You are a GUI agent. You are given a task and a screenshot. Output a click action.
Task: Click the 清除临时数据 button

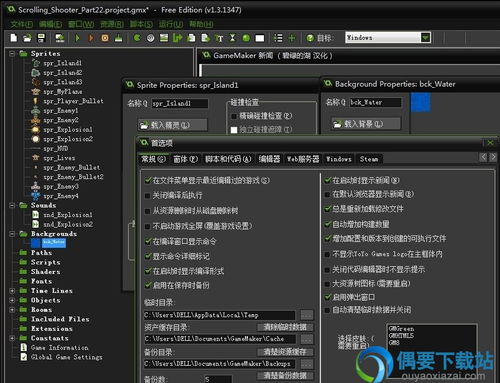tap(285, 327)
